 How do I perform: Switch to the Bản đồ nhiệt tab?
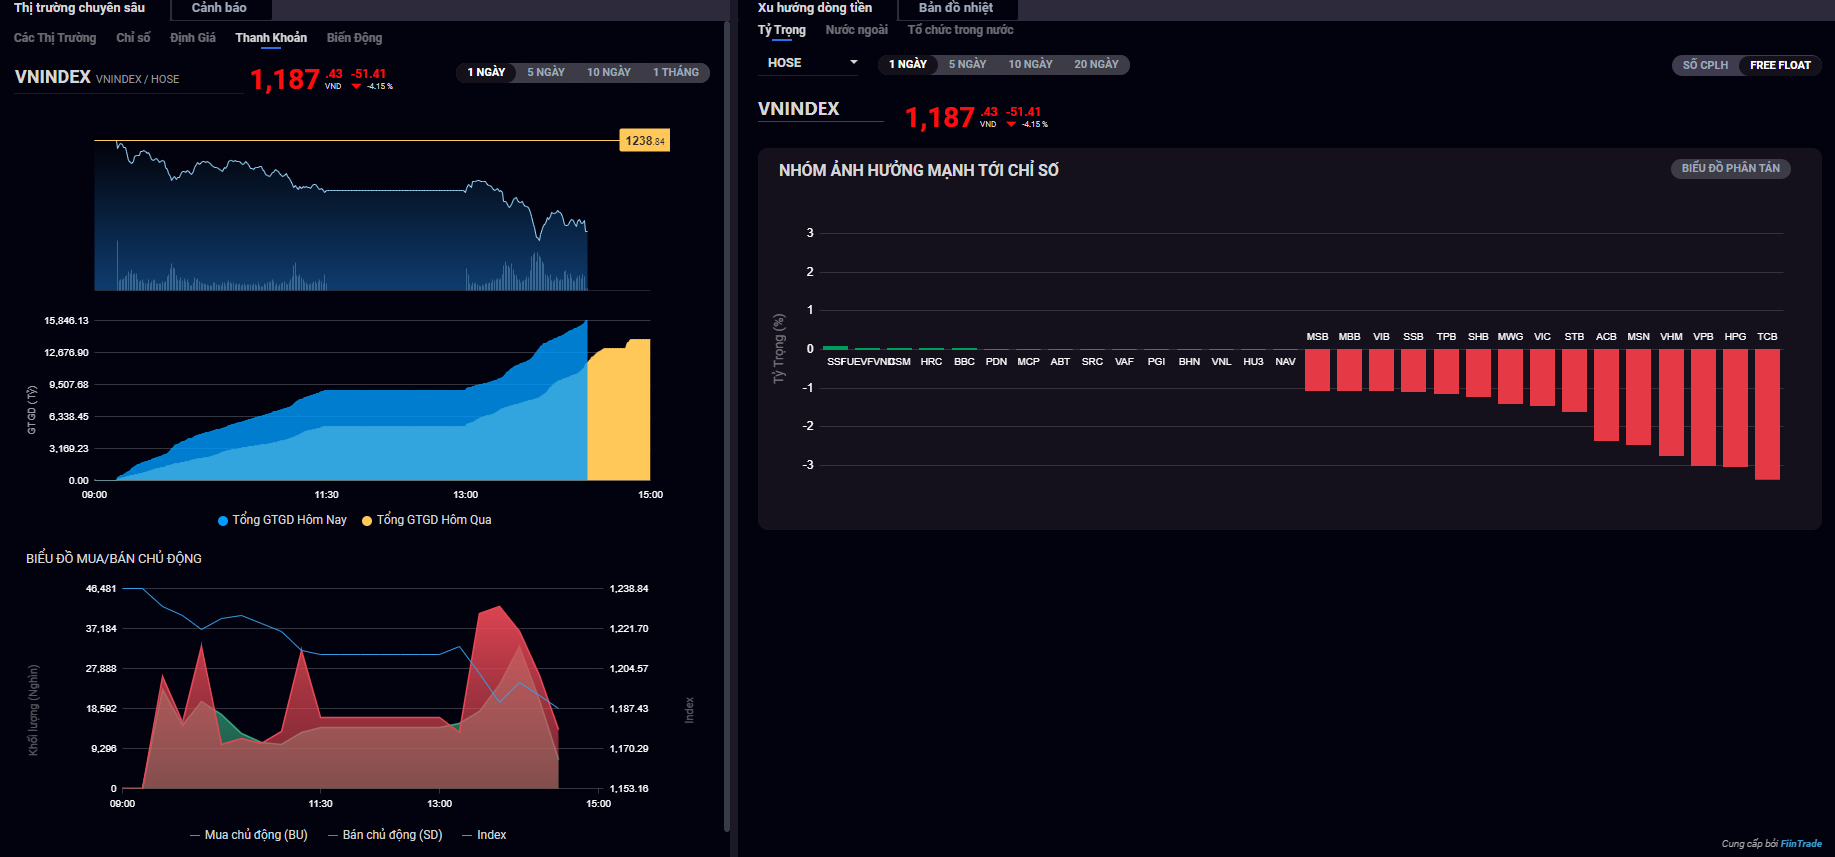956,8
